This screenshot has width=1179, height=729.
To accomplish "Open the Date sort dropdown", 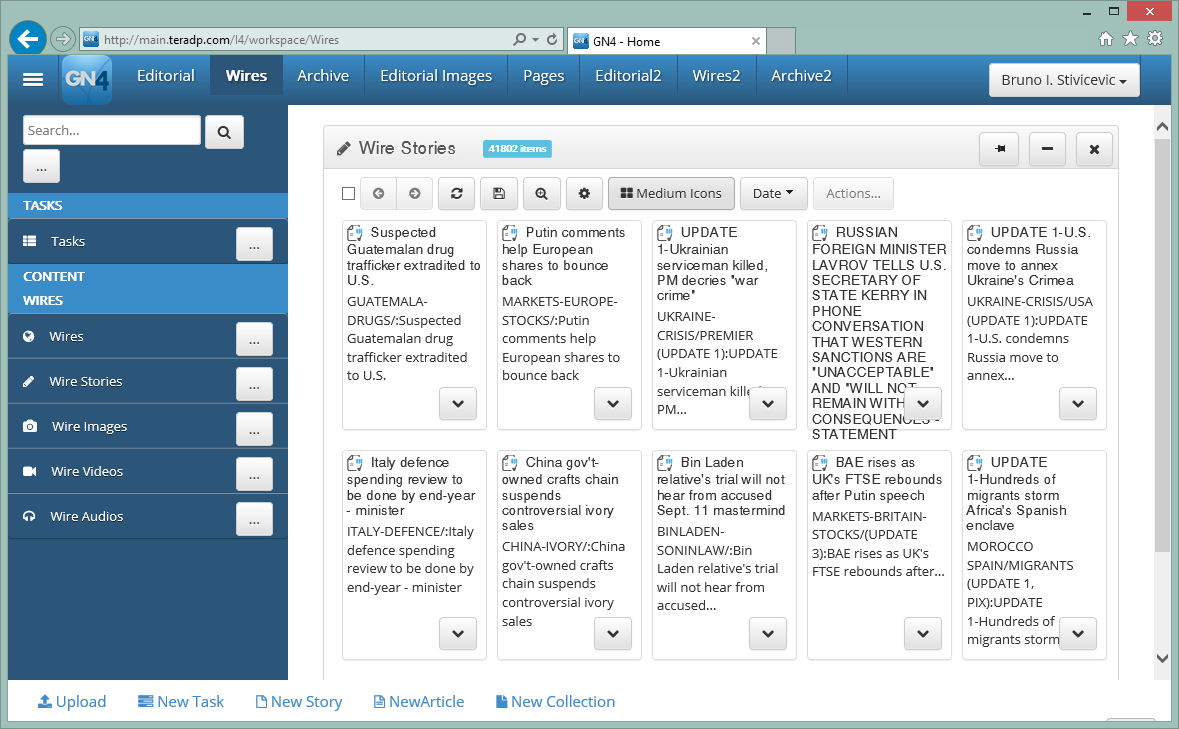I will tap(774, 194).
